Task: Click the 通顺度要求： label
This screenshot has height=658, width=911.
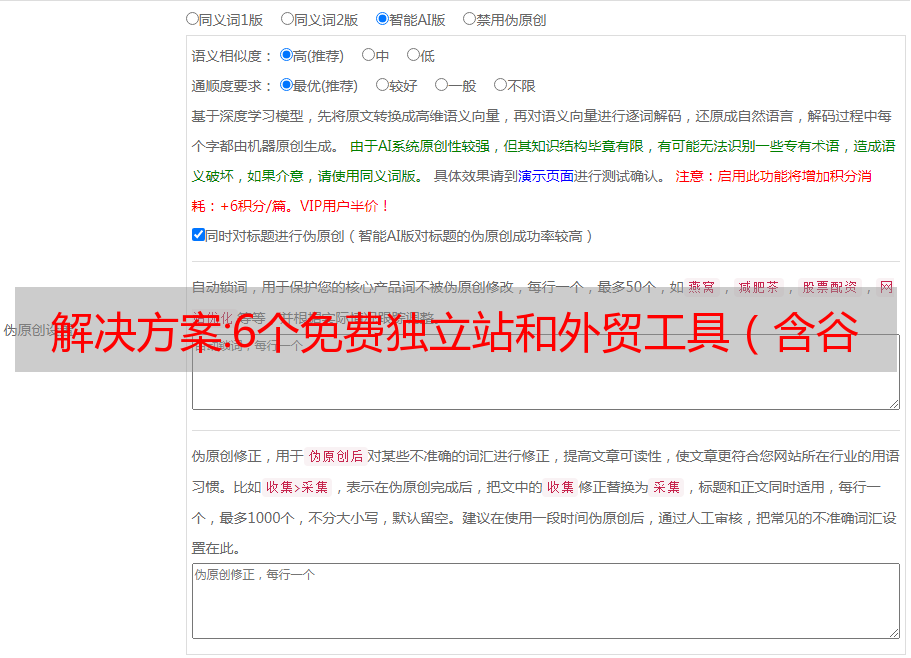Action: [232, 86]
